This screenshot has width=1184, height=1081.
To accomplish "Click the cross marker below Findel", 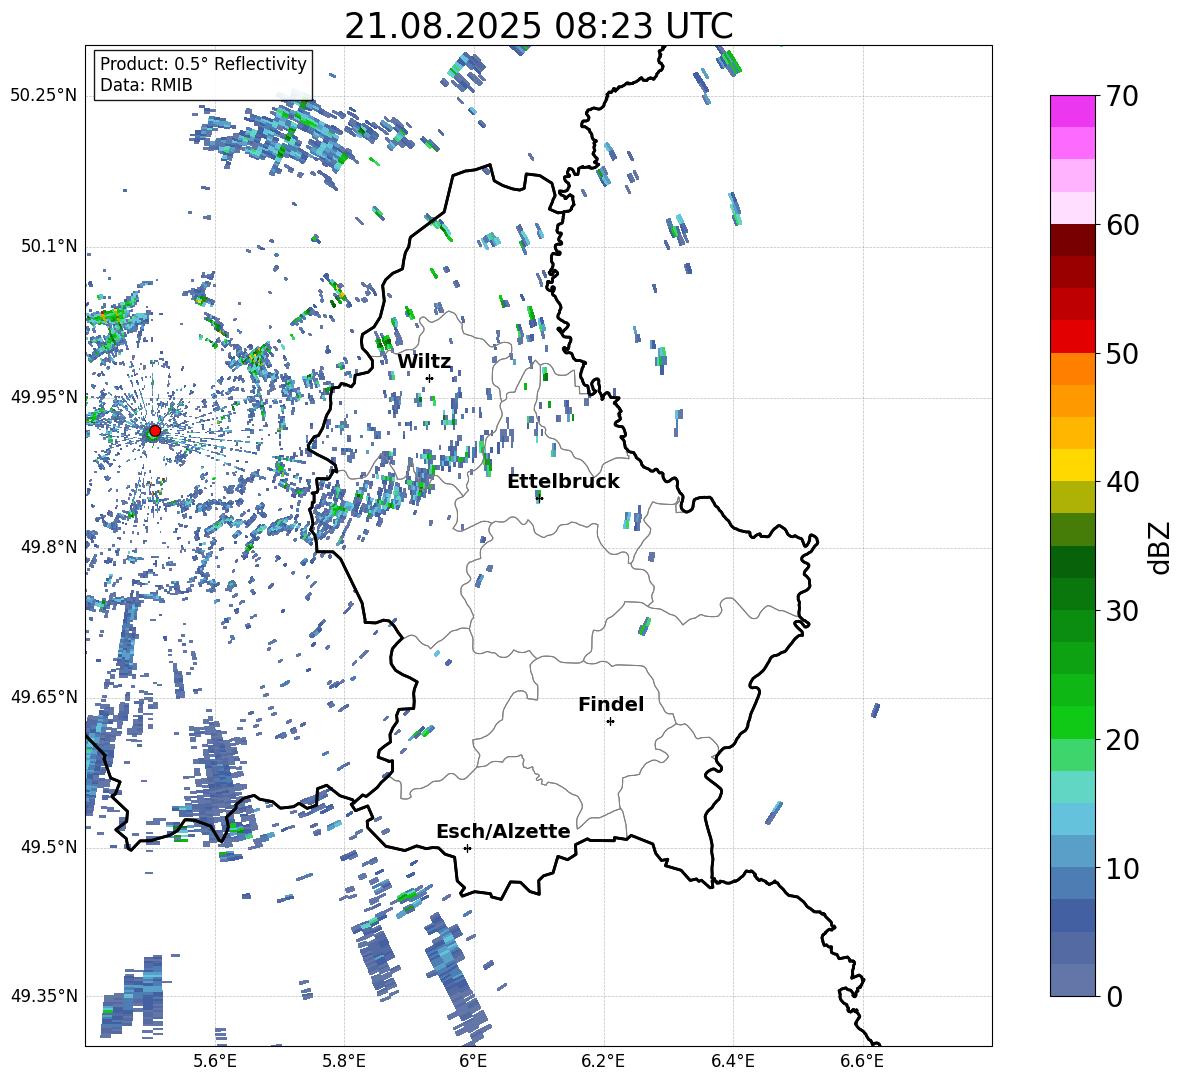I will coord(610,722).
